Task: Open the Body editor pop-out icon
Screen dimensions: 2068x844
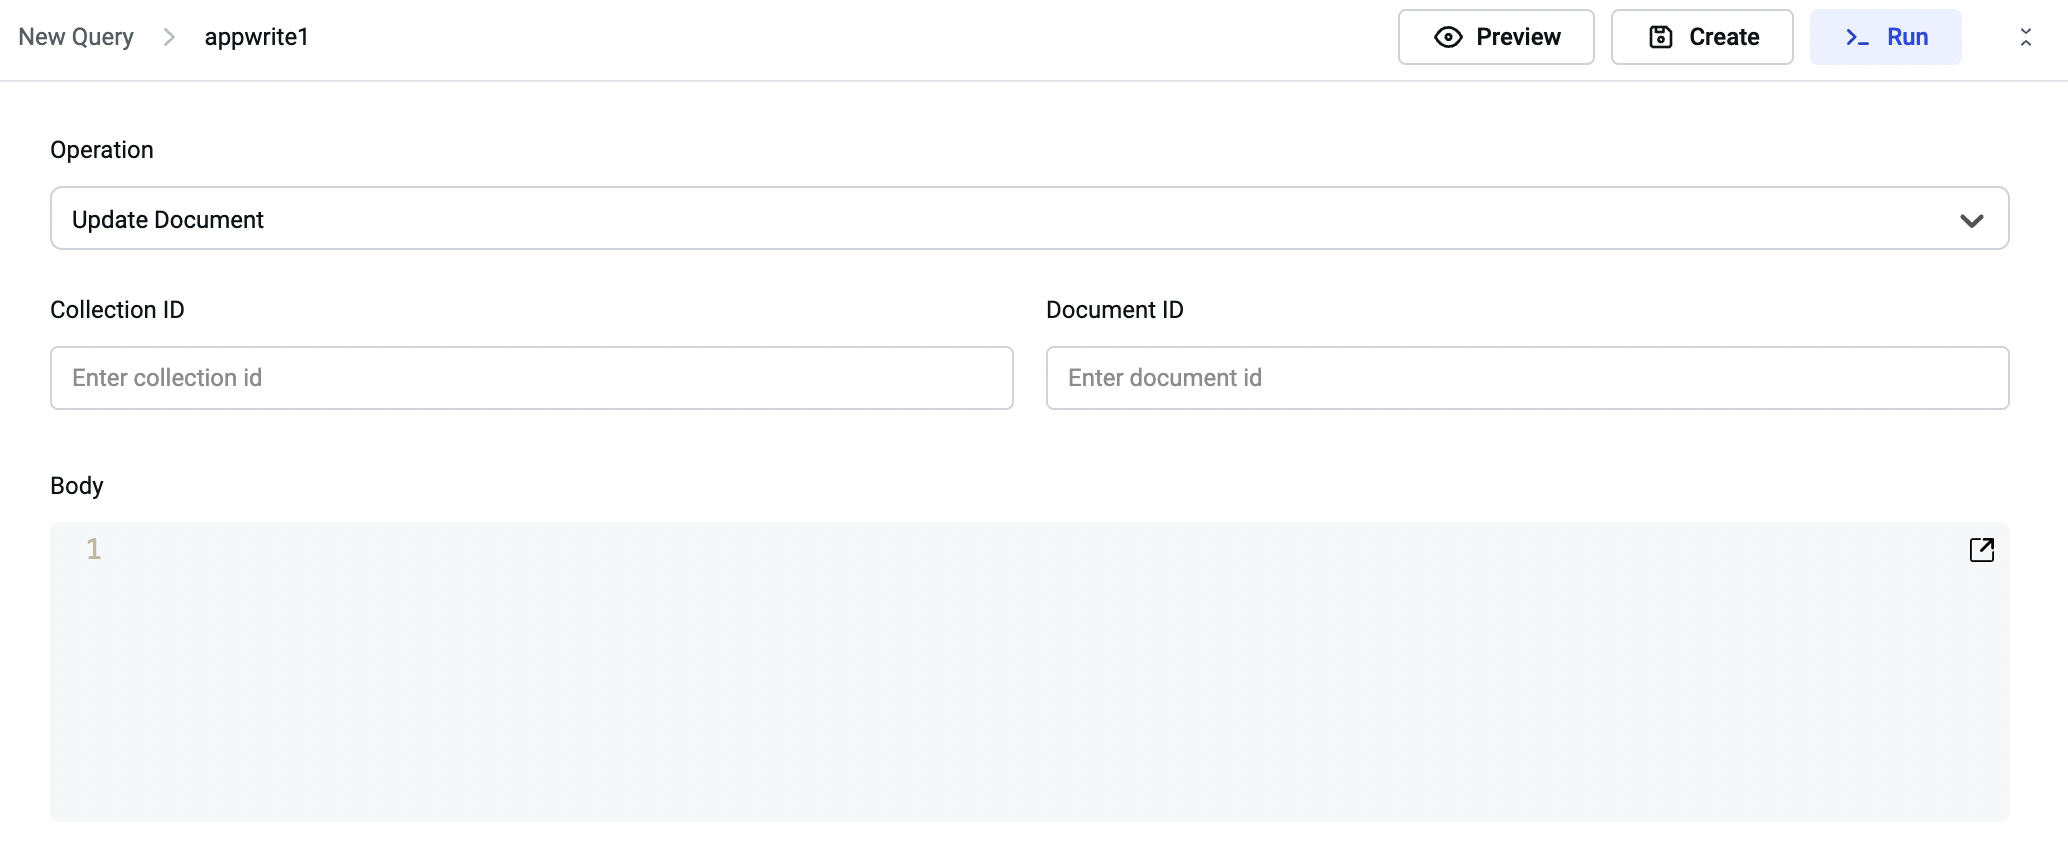Action: click(x=1981, y=550)
